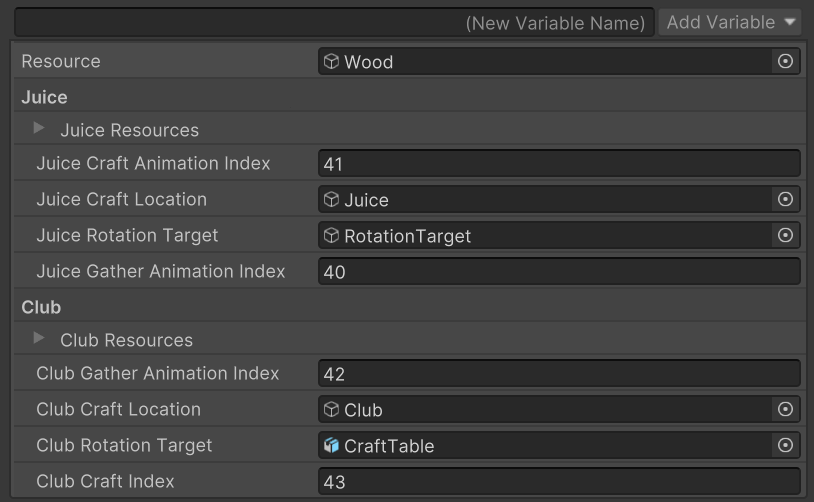Open object picker for Club Rotation Target
Viewport: 814px width, 502px height.
(x=785, y=446)
